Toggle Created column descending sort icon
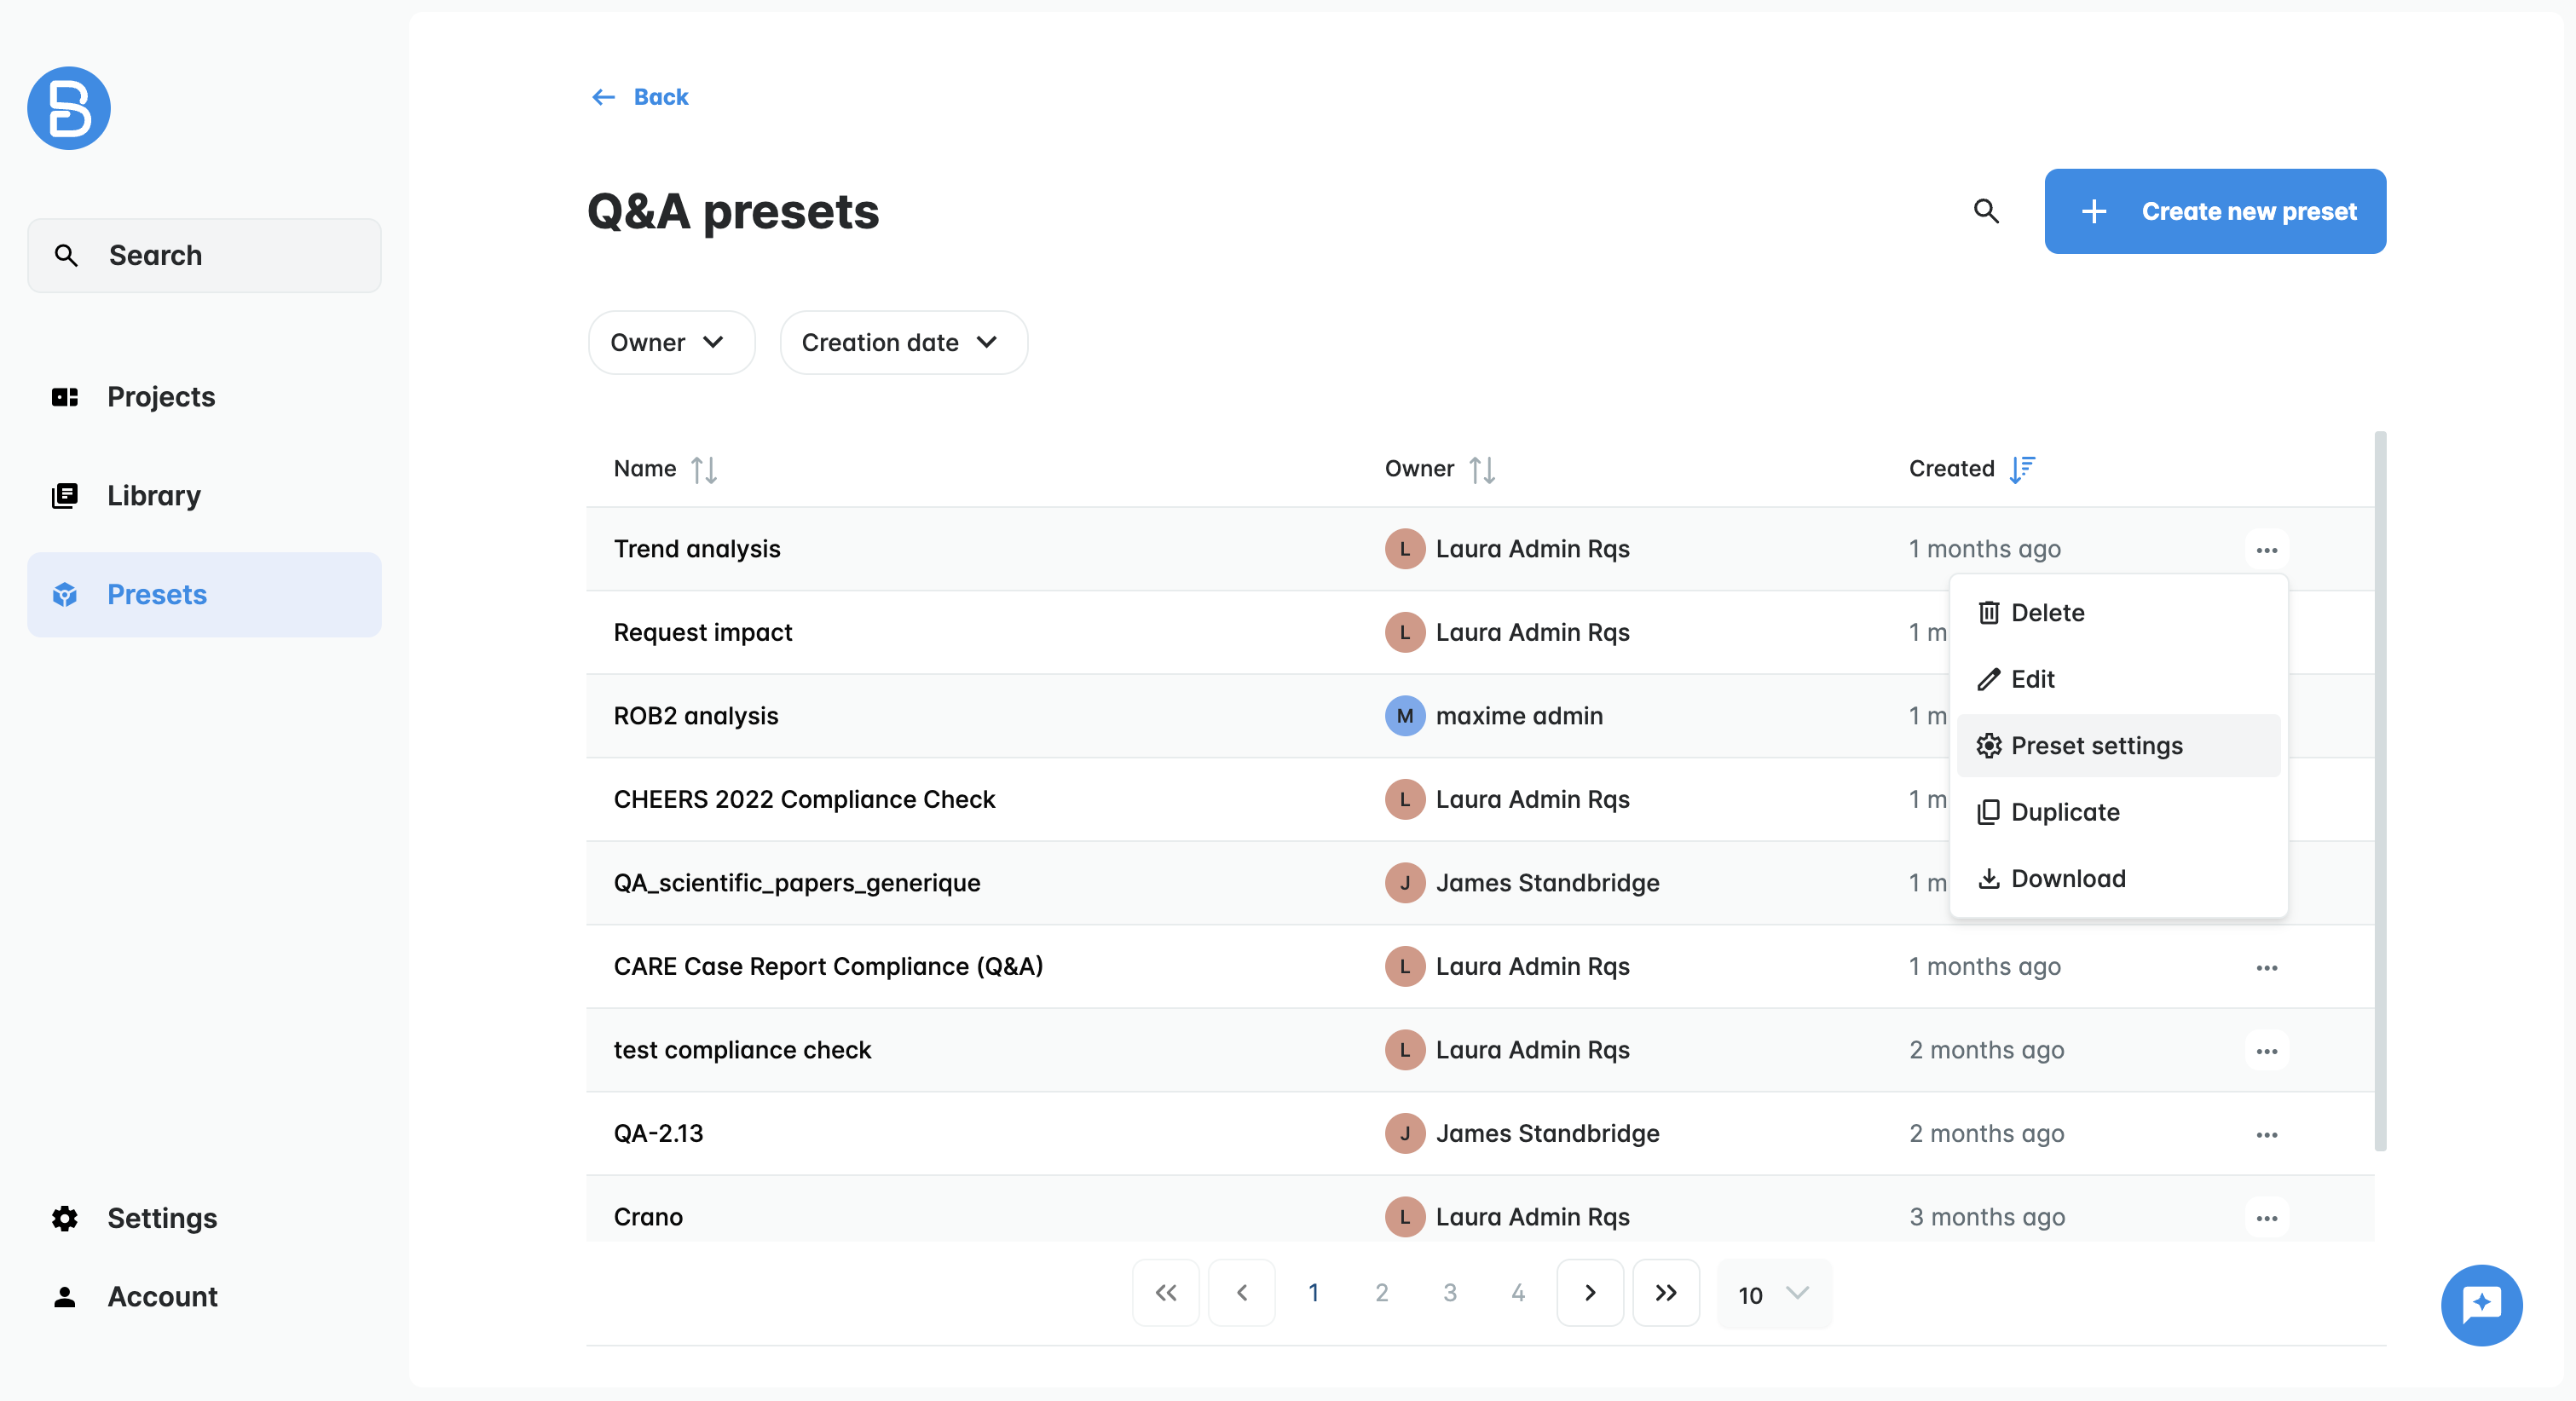Viewport: 2576px width, 1401px height. (x=2022, y=469)
